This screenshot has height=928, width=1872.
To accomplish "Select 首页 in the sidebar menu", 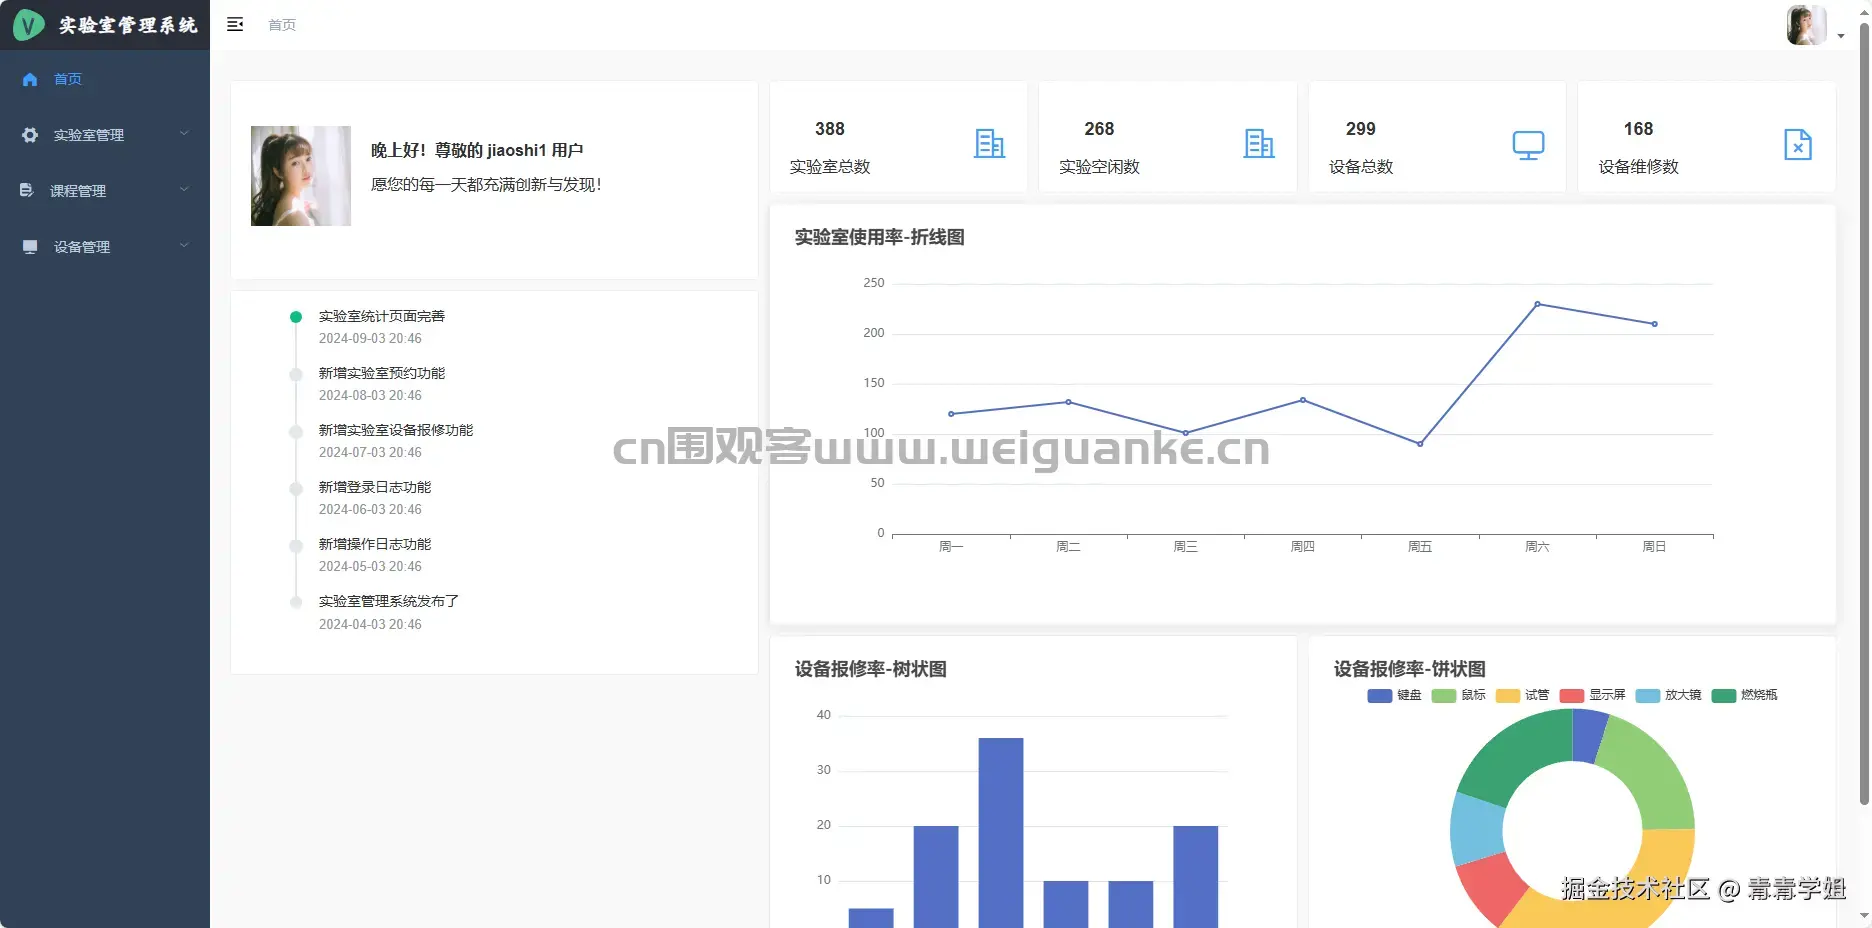I will coord(105,79).
